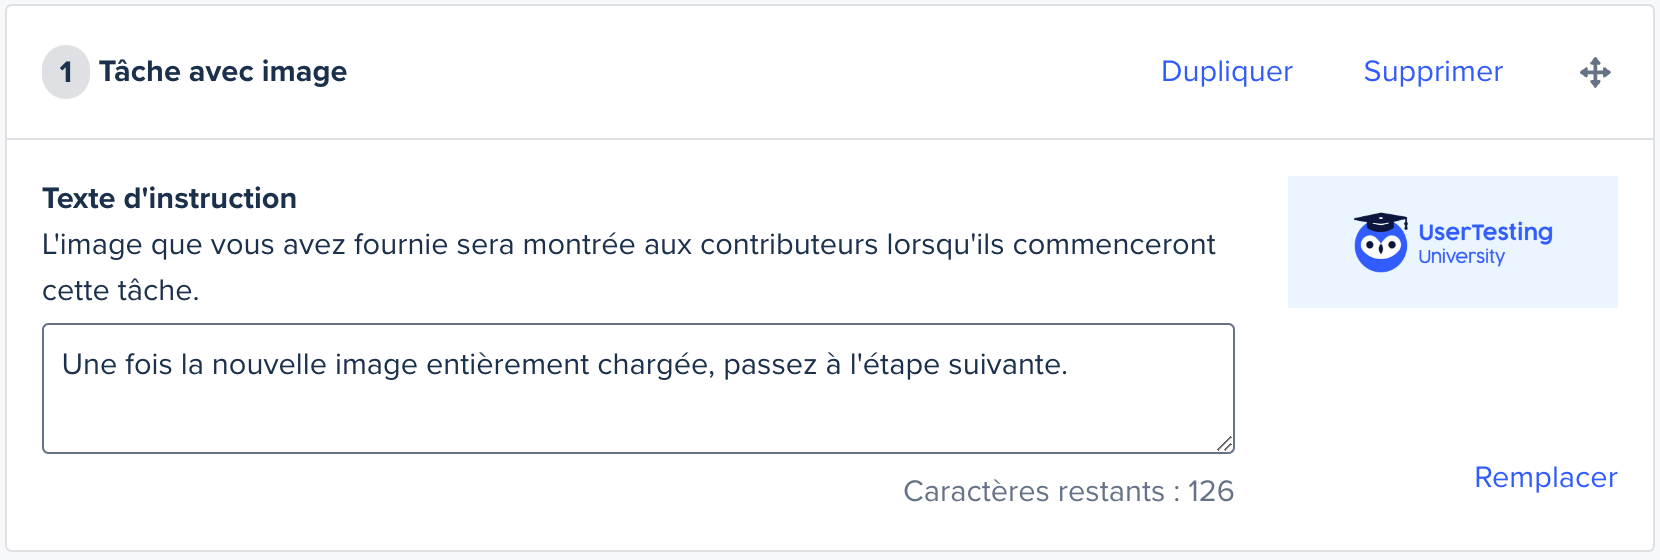Click the number 126 in the counter
The image size is (1660, 560).
pyautogui.click(x=1210, y=492)
